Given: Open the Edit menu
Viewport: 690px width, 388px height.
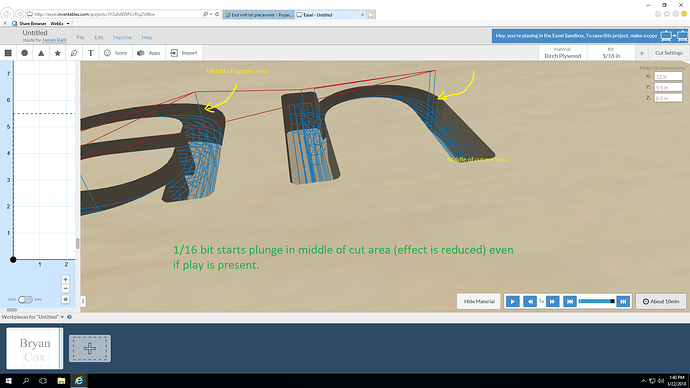Looking at the screenshot, I should coord(99,37).
